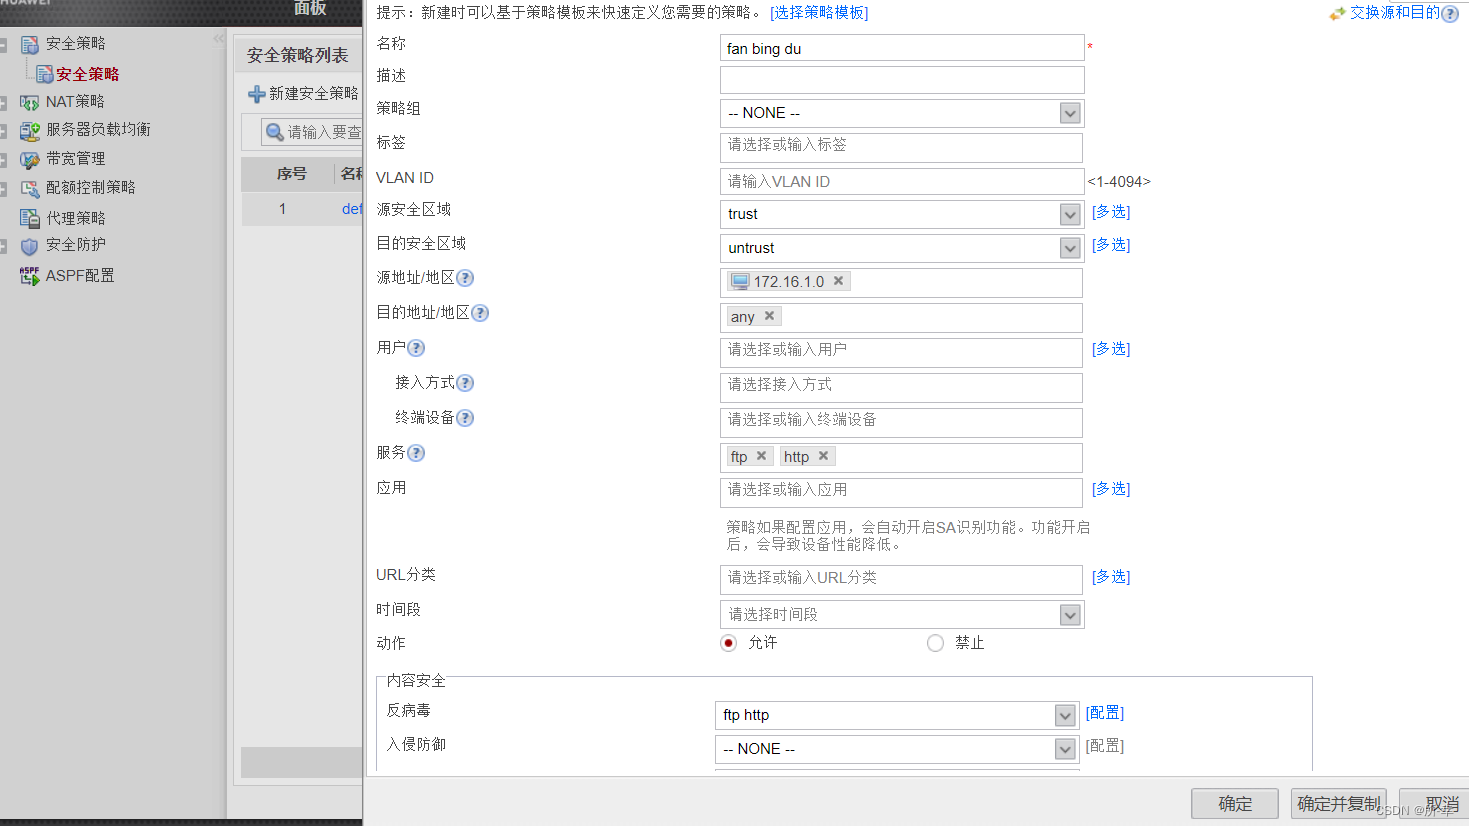This screenshot has width=1469, height=826.
Task: Click help icon next to 终端设备
Action: tap(465, 418)
